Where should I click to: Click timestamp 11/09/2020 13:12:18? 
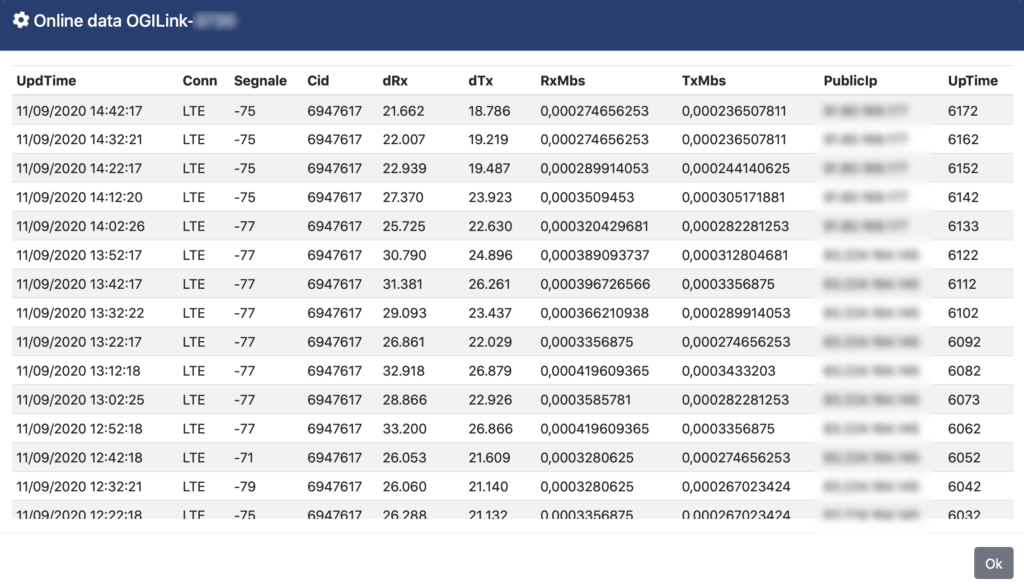pyautogui.click(x=78, y=371)
